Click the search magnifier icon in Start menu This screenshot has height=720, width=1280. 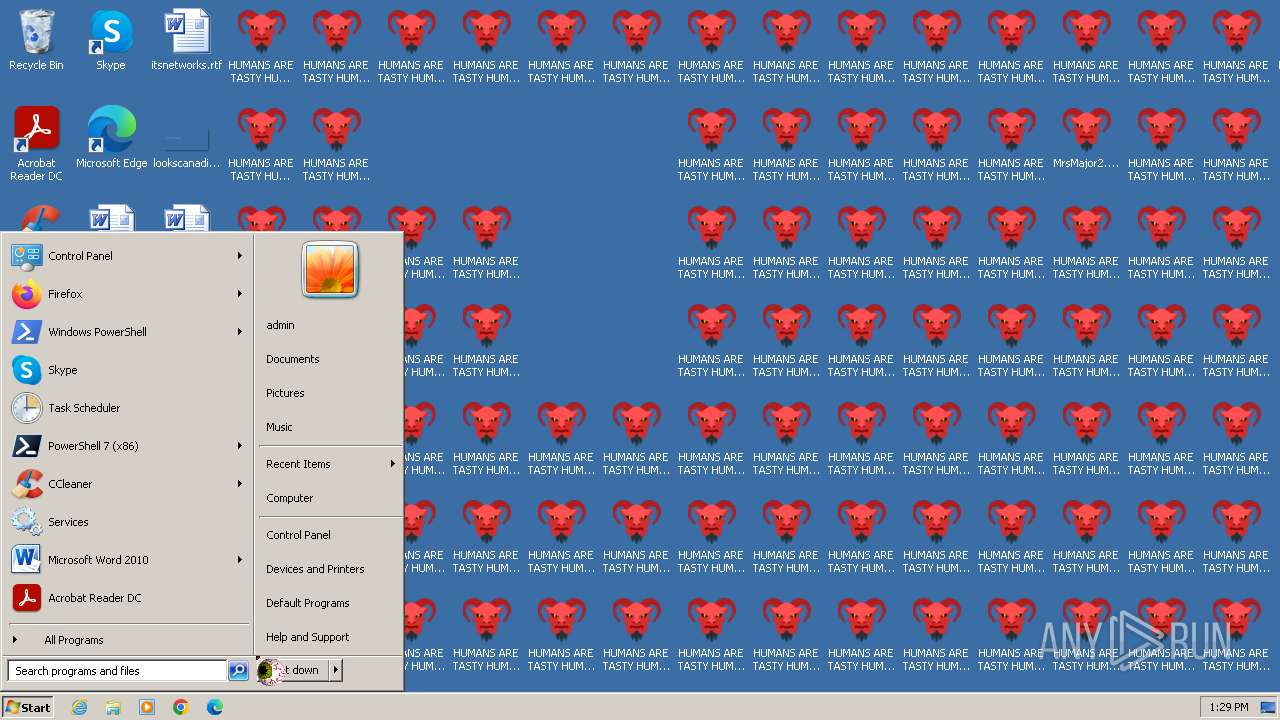[x=238, y=671]
